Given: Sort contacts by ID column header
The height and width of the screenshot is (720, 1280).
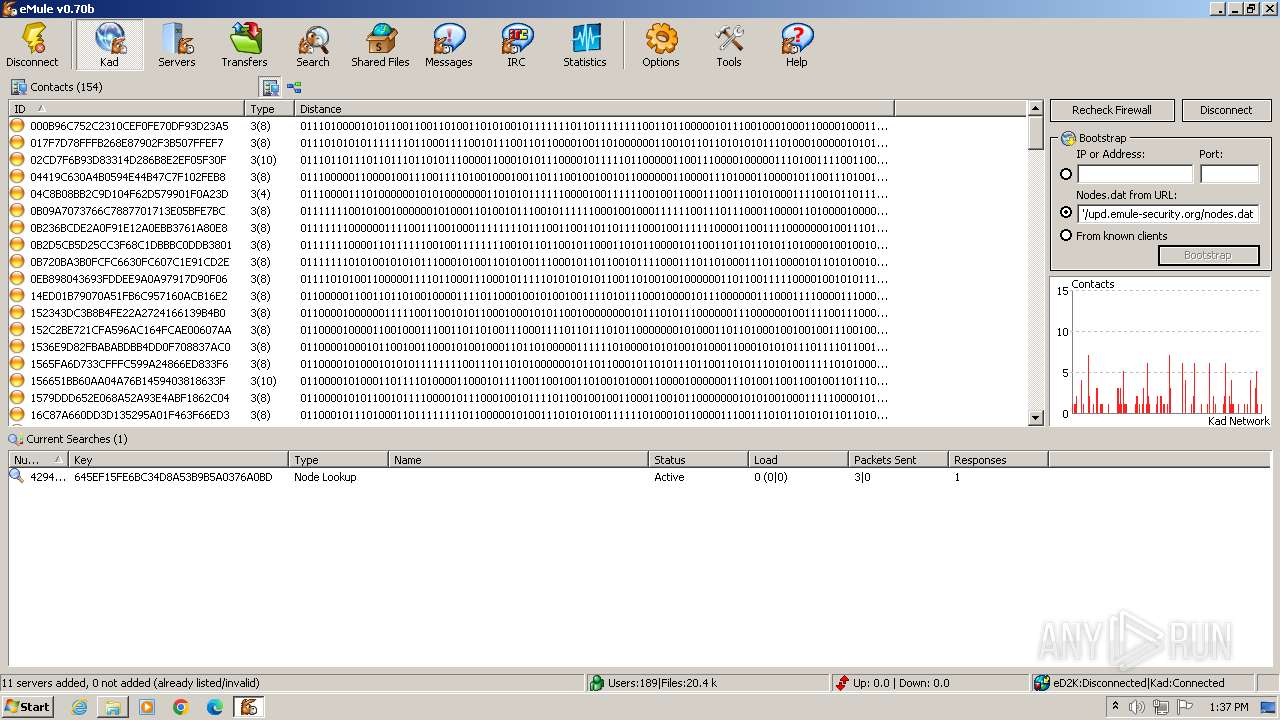Looking at the screenshot, I should coord(127,108).
